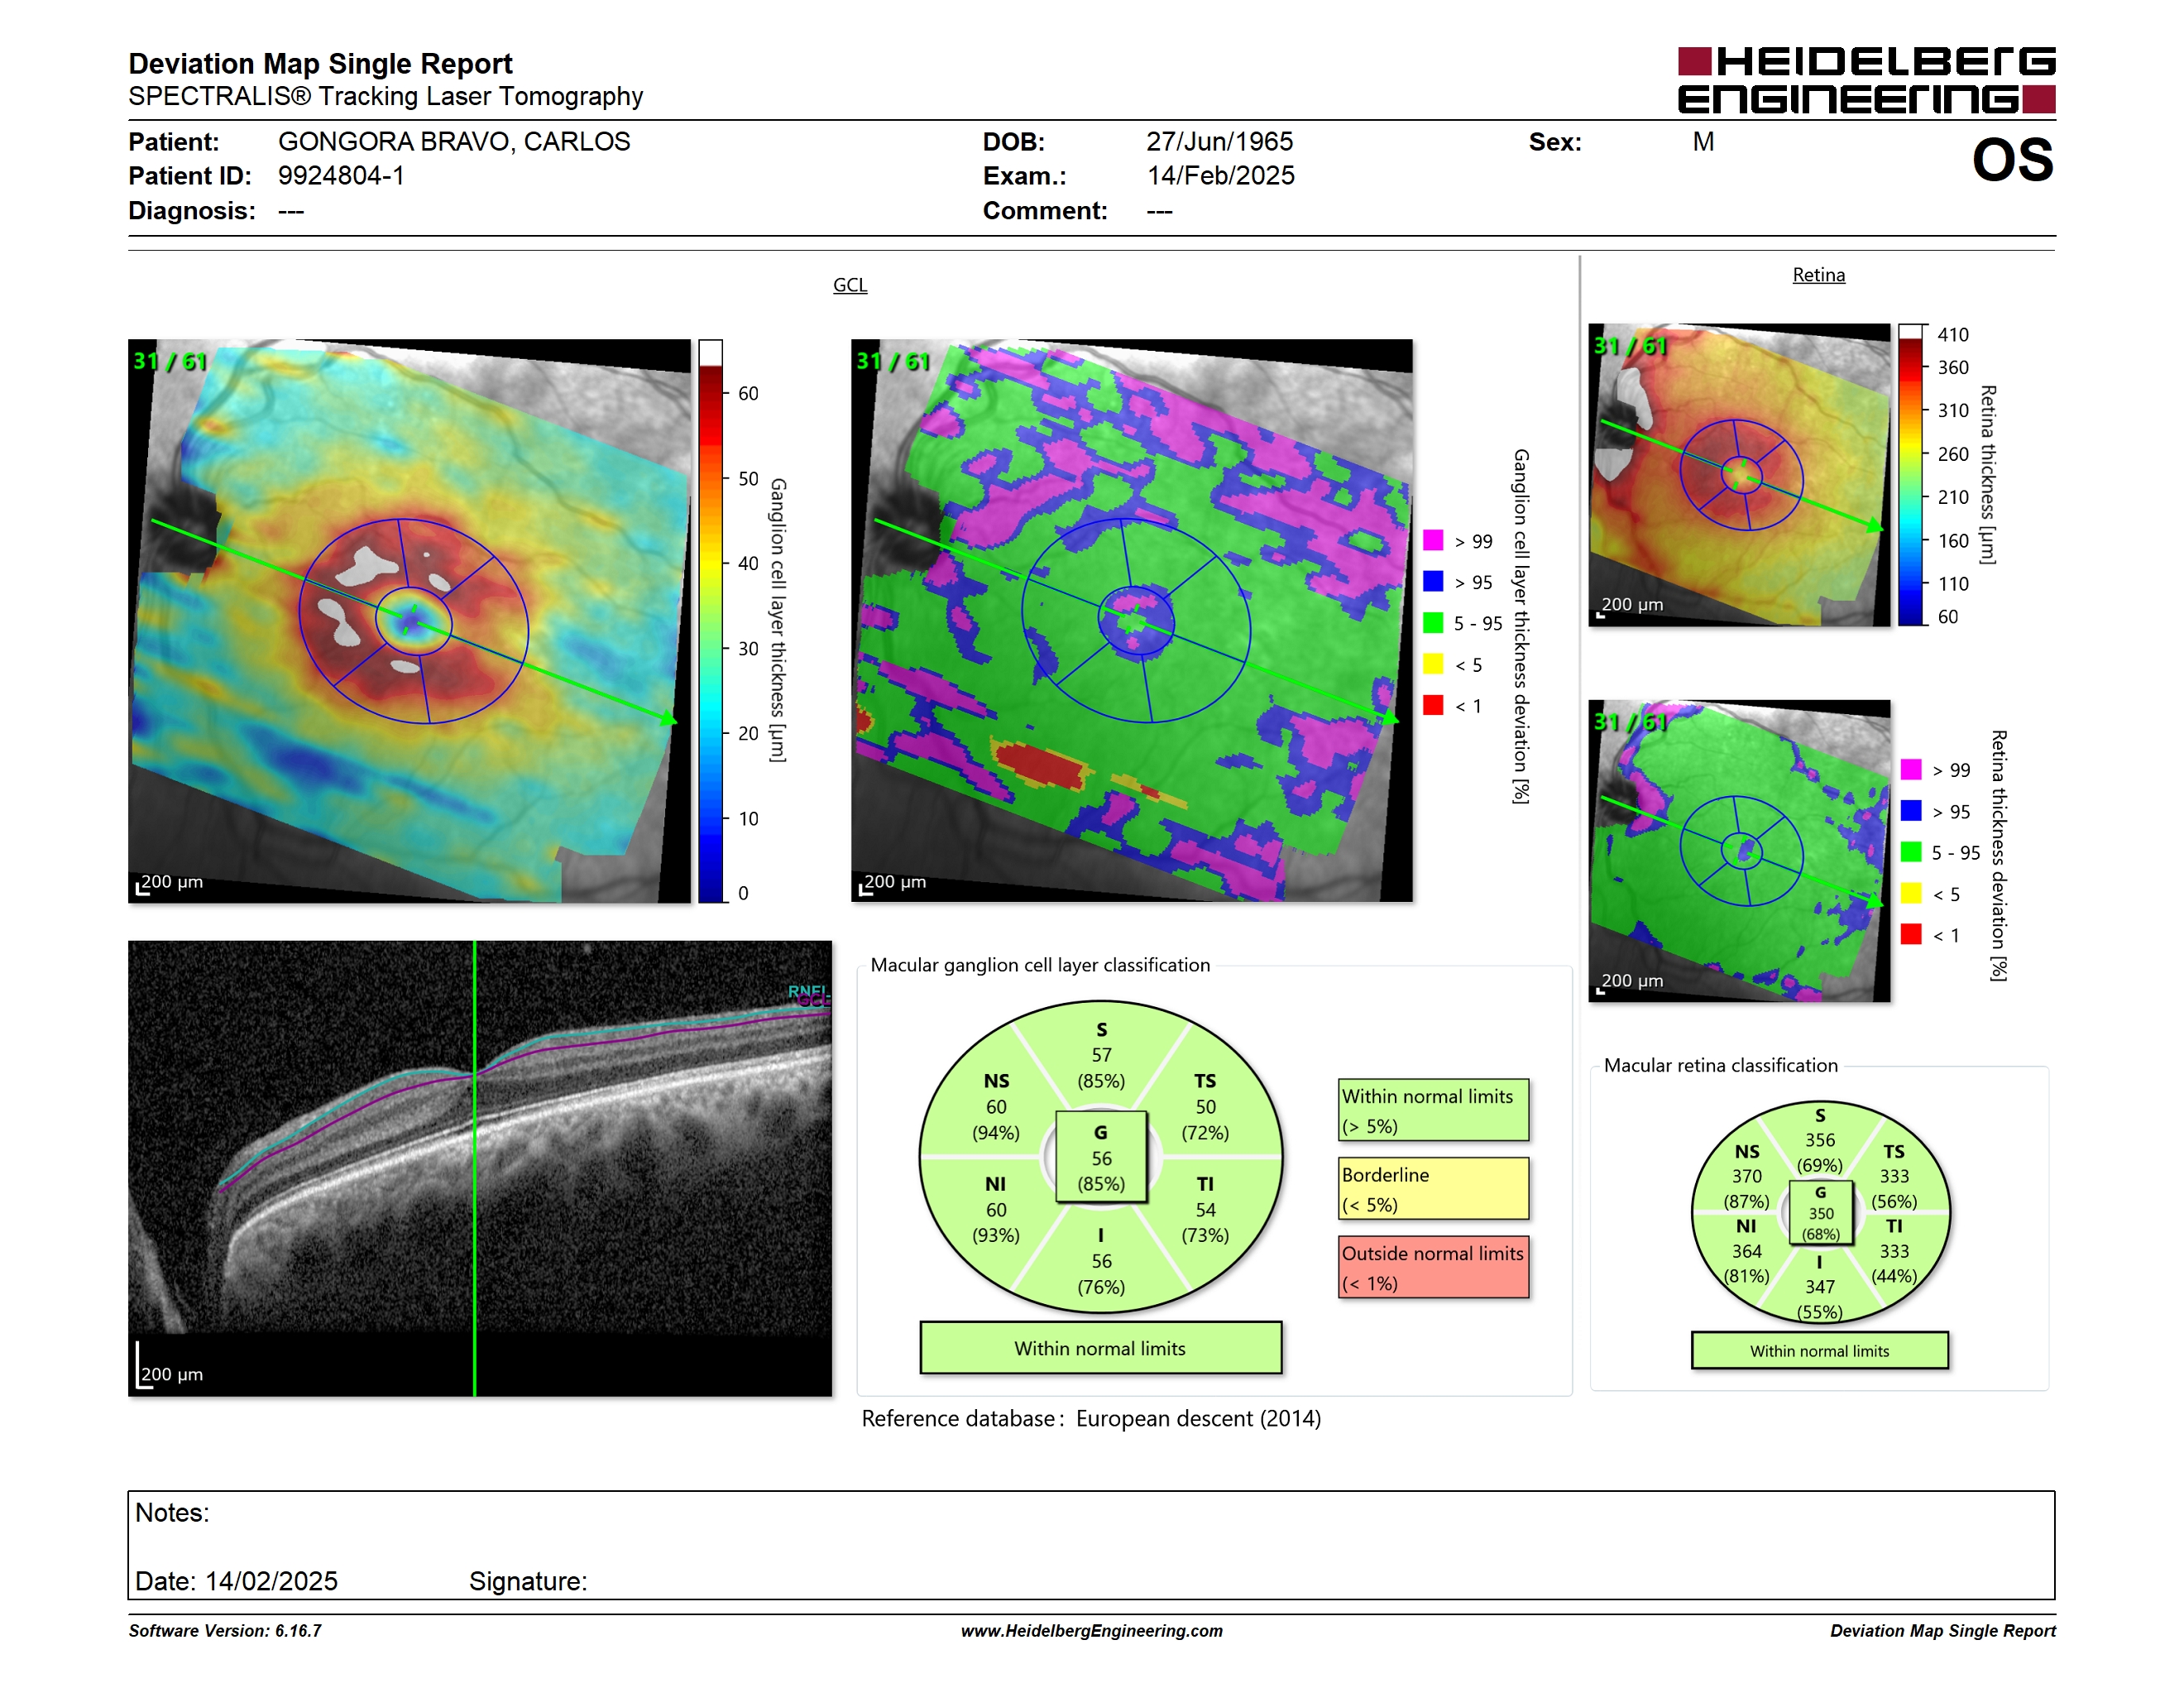This screenshot has width=2184, height=1688.
Task: Click the blue >95 swatch in GCL deviation legend
Action: tap(1433, 581)
